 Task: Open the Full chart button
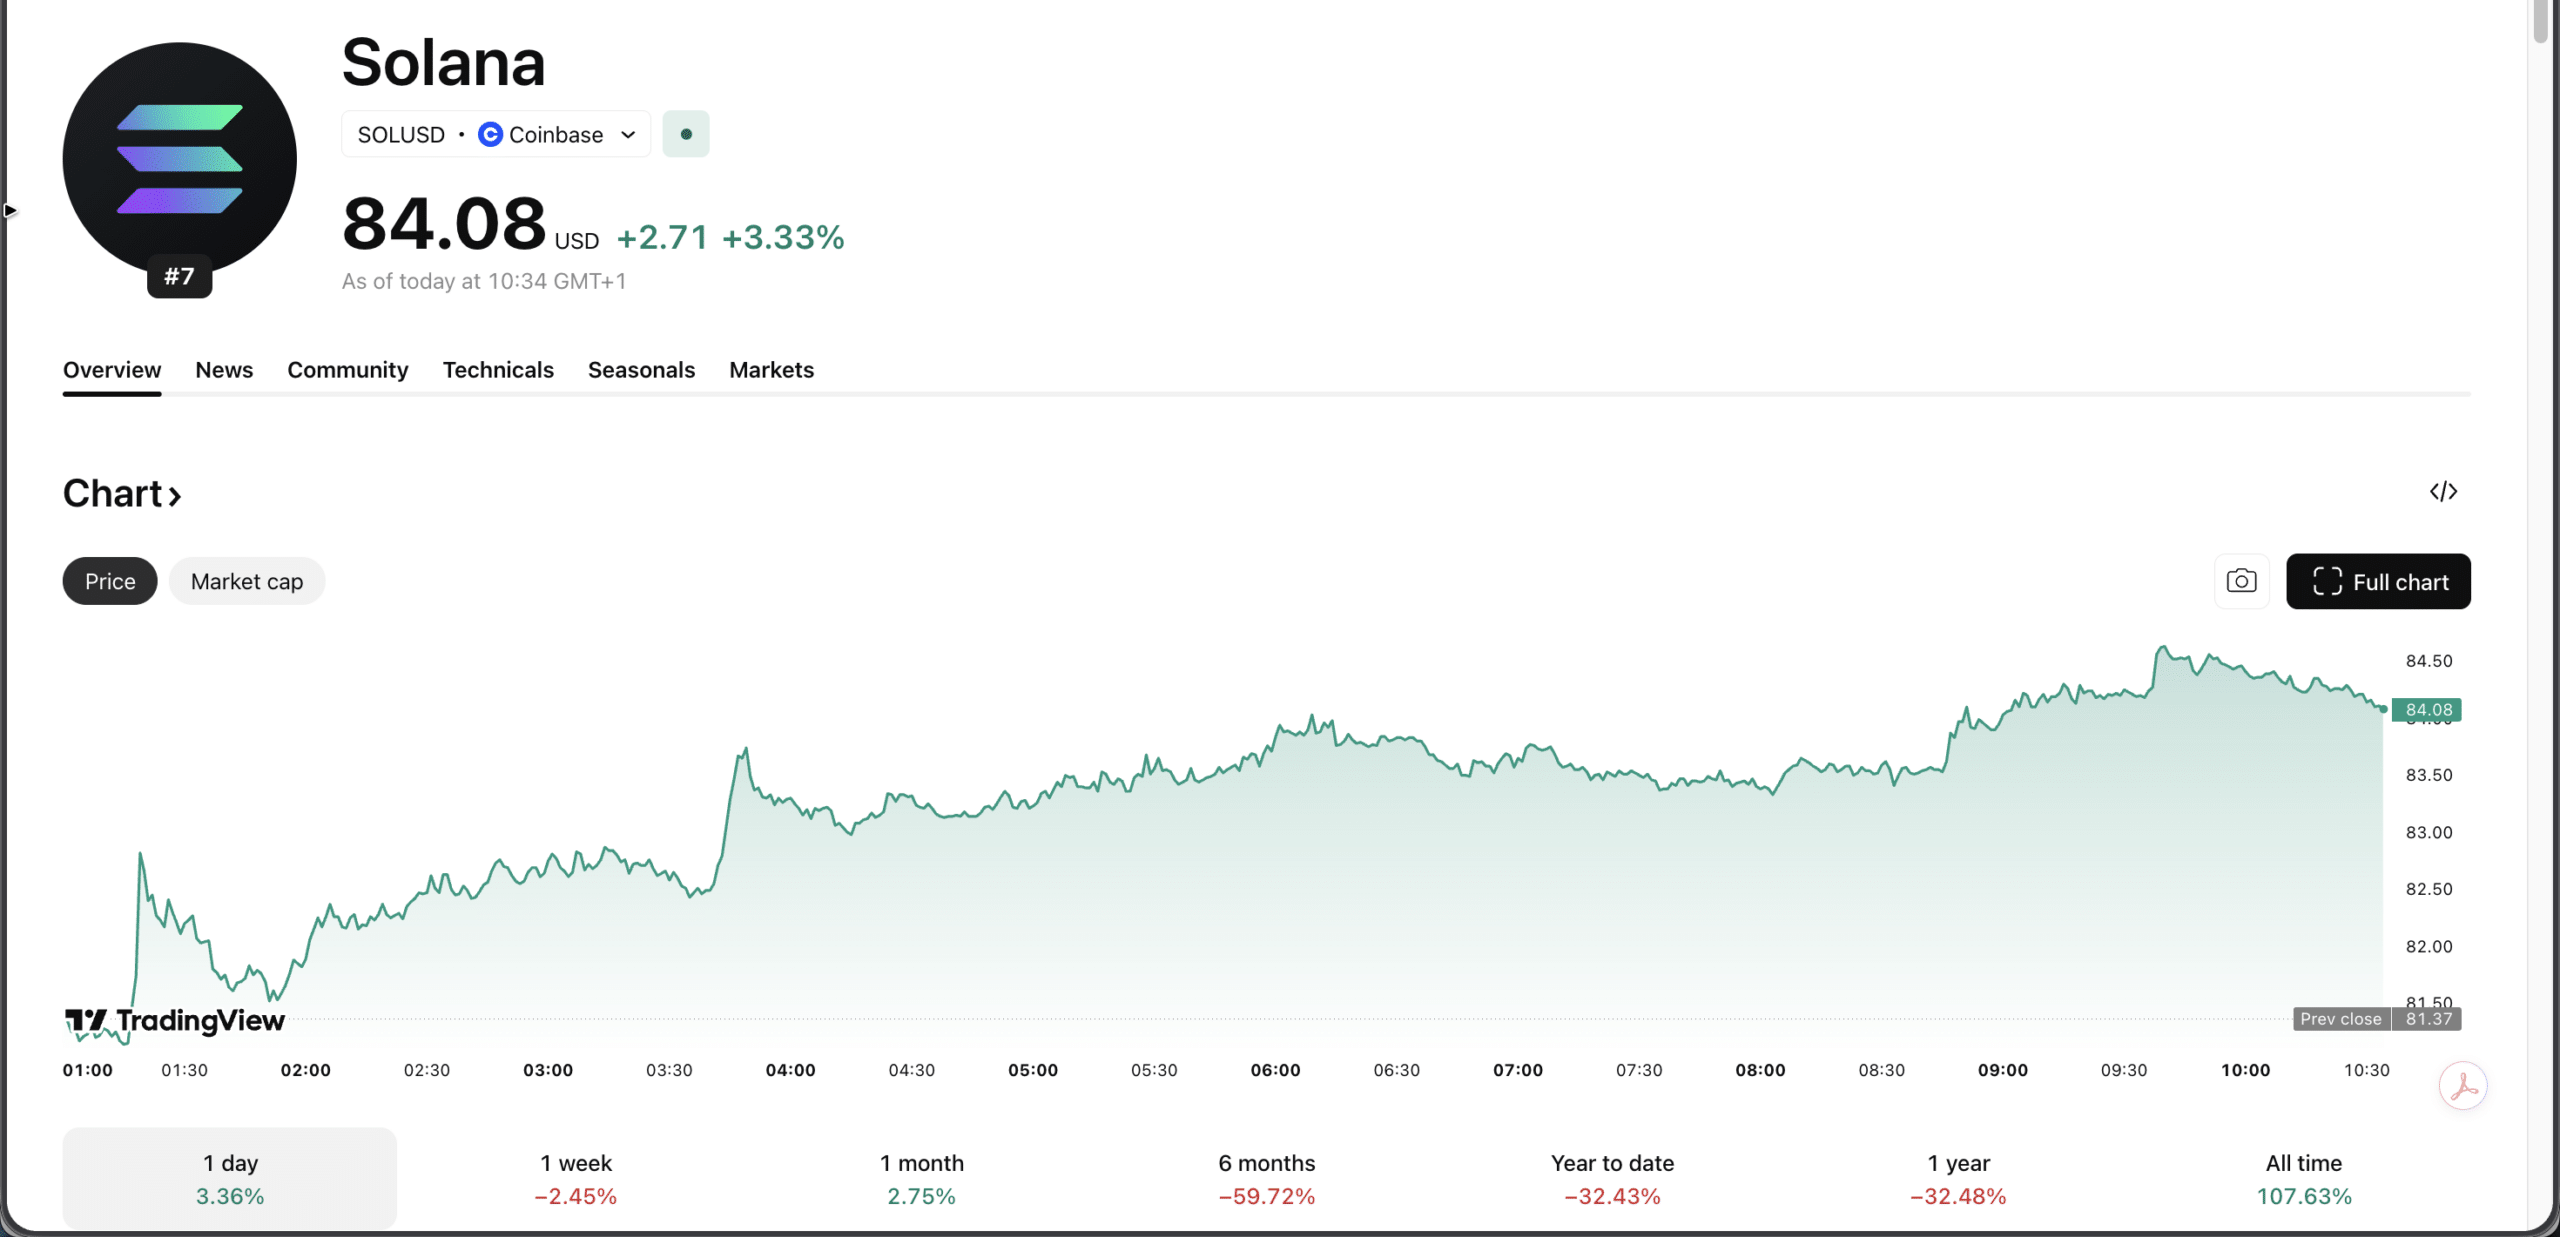click(x=2378, y=581)
